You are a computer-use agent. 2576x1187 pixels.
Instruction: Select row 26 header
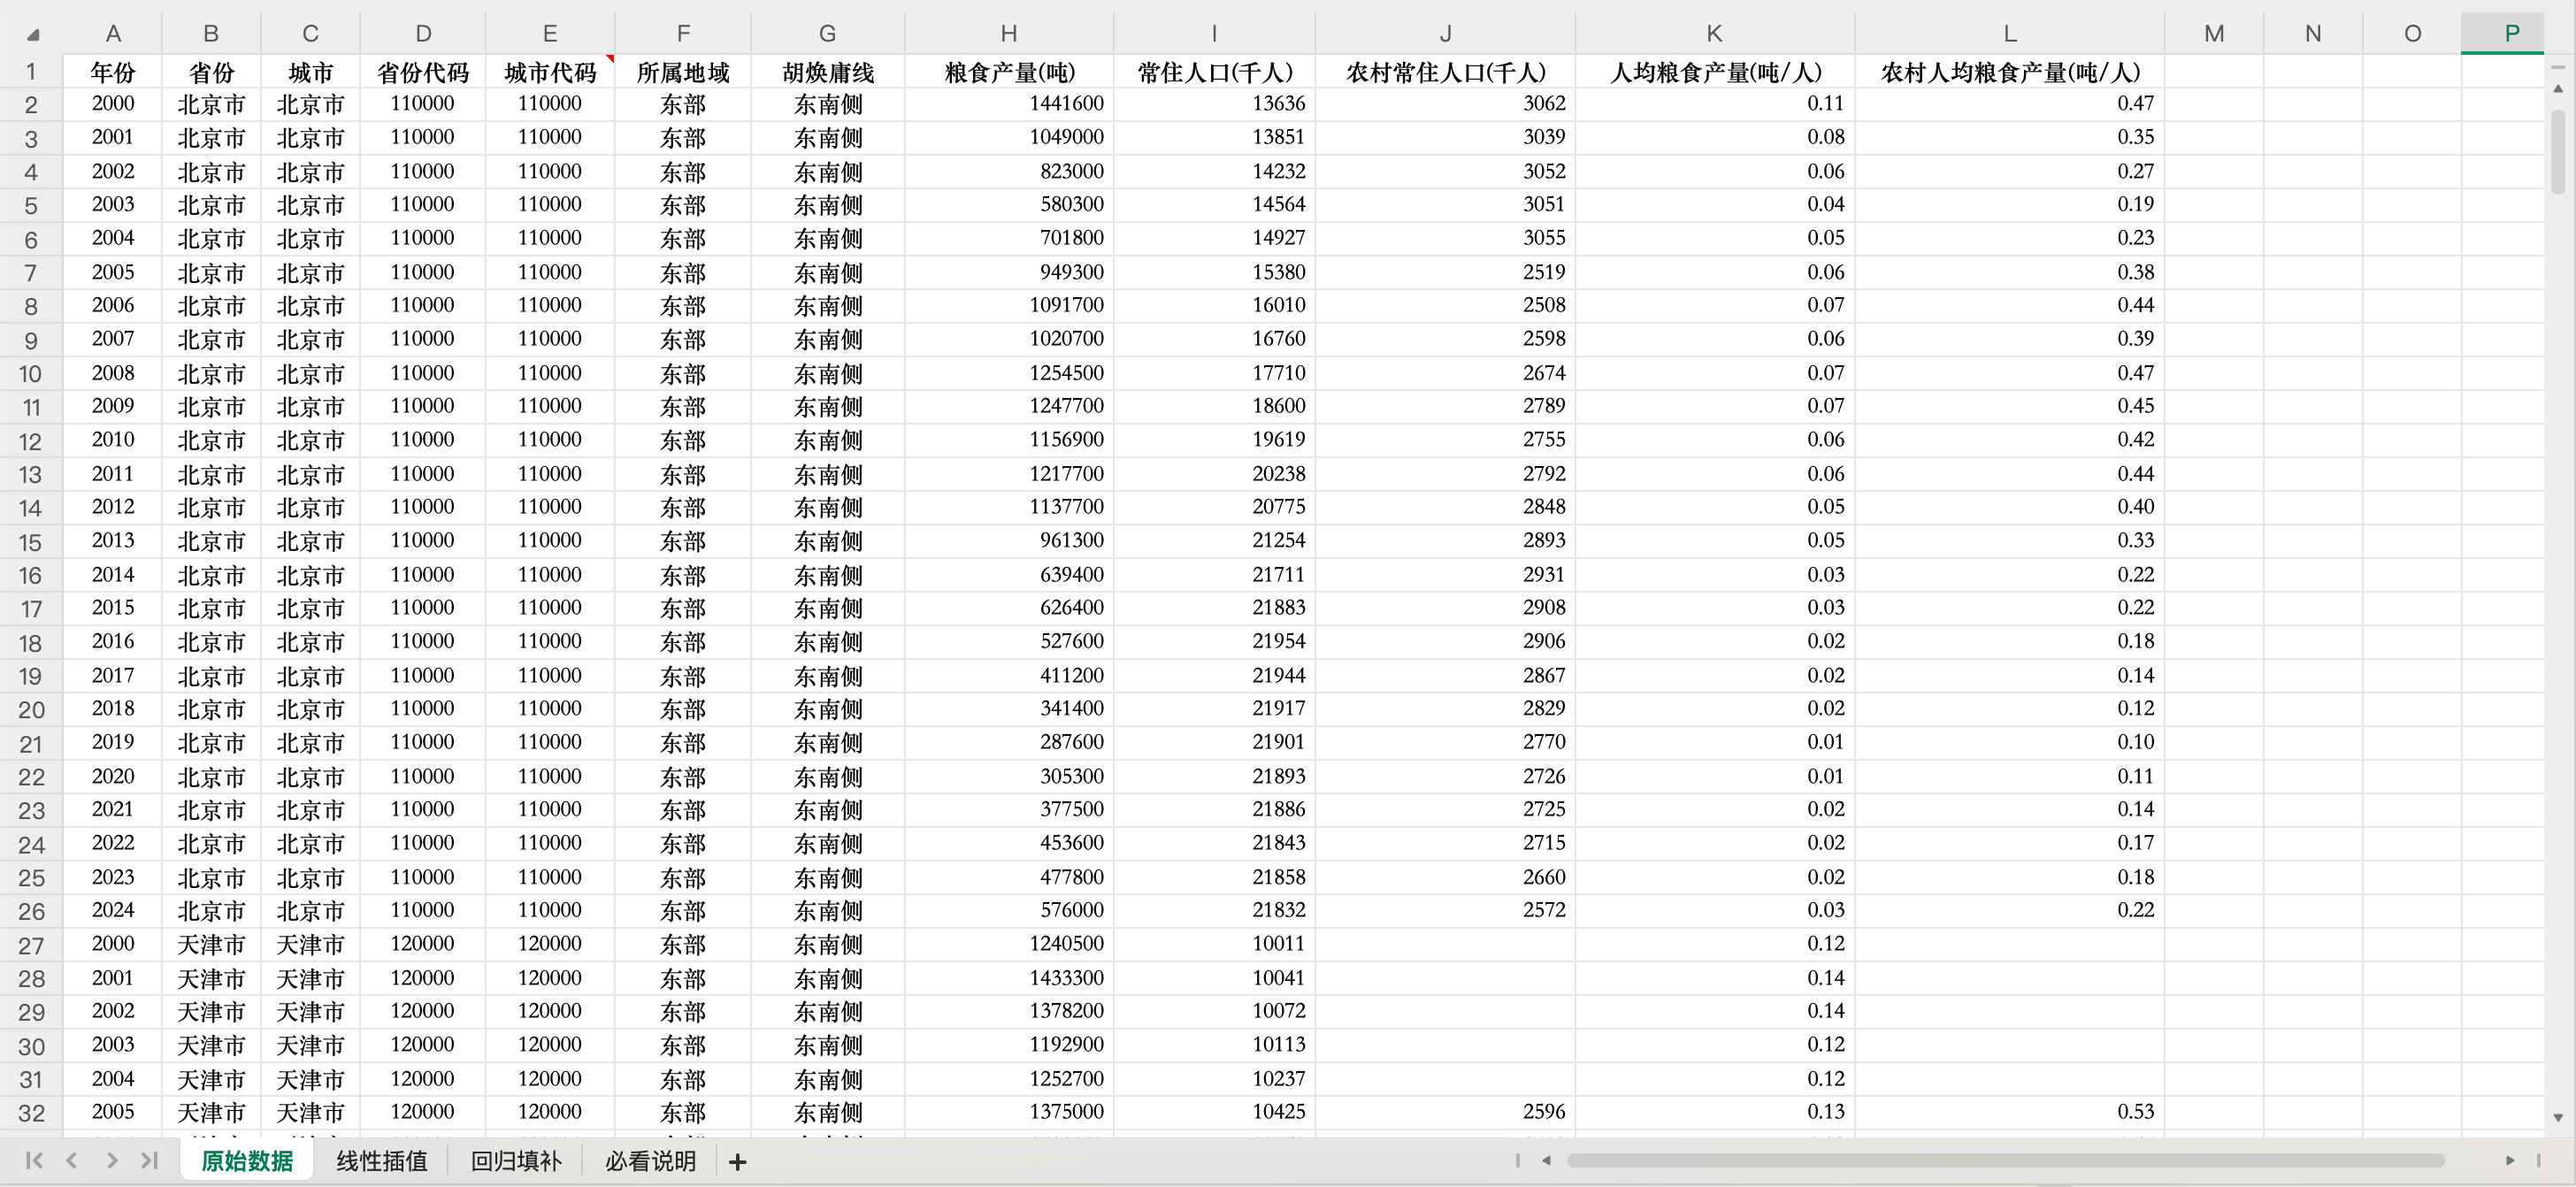[x=31, y=911]
